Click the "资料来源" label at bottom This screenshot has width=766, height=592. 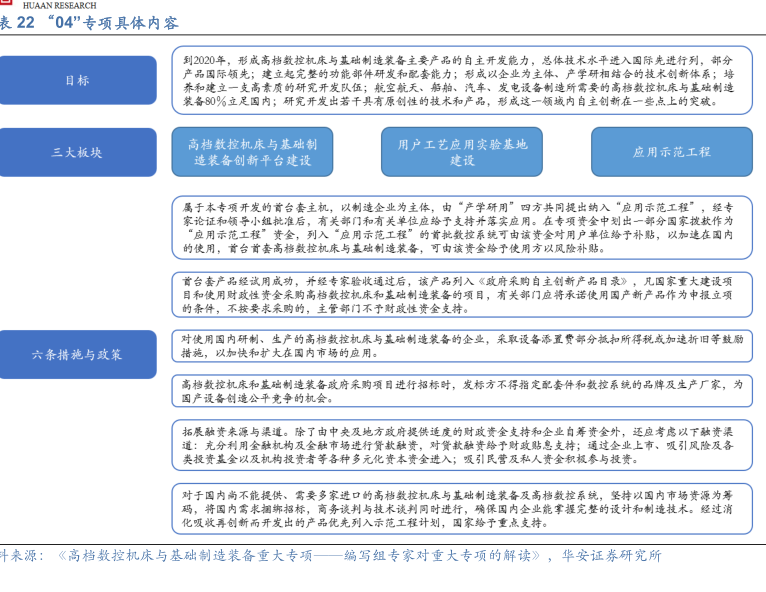pos(20,556)
